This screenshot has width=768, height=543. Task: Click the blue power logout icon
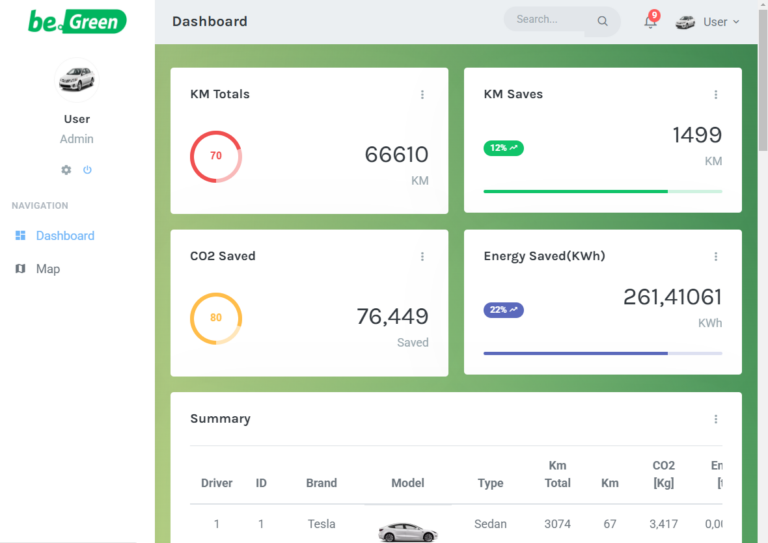tap(87, 170)
